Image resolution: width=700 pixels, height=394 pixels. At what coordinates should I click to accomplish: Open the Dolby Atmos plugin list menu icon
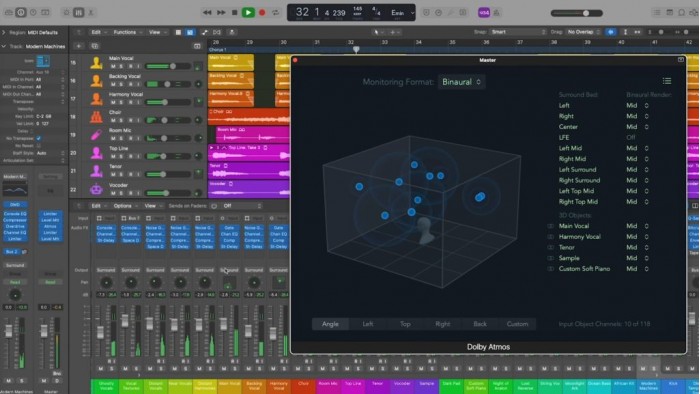pyautogui.click(x=667, y=81)
